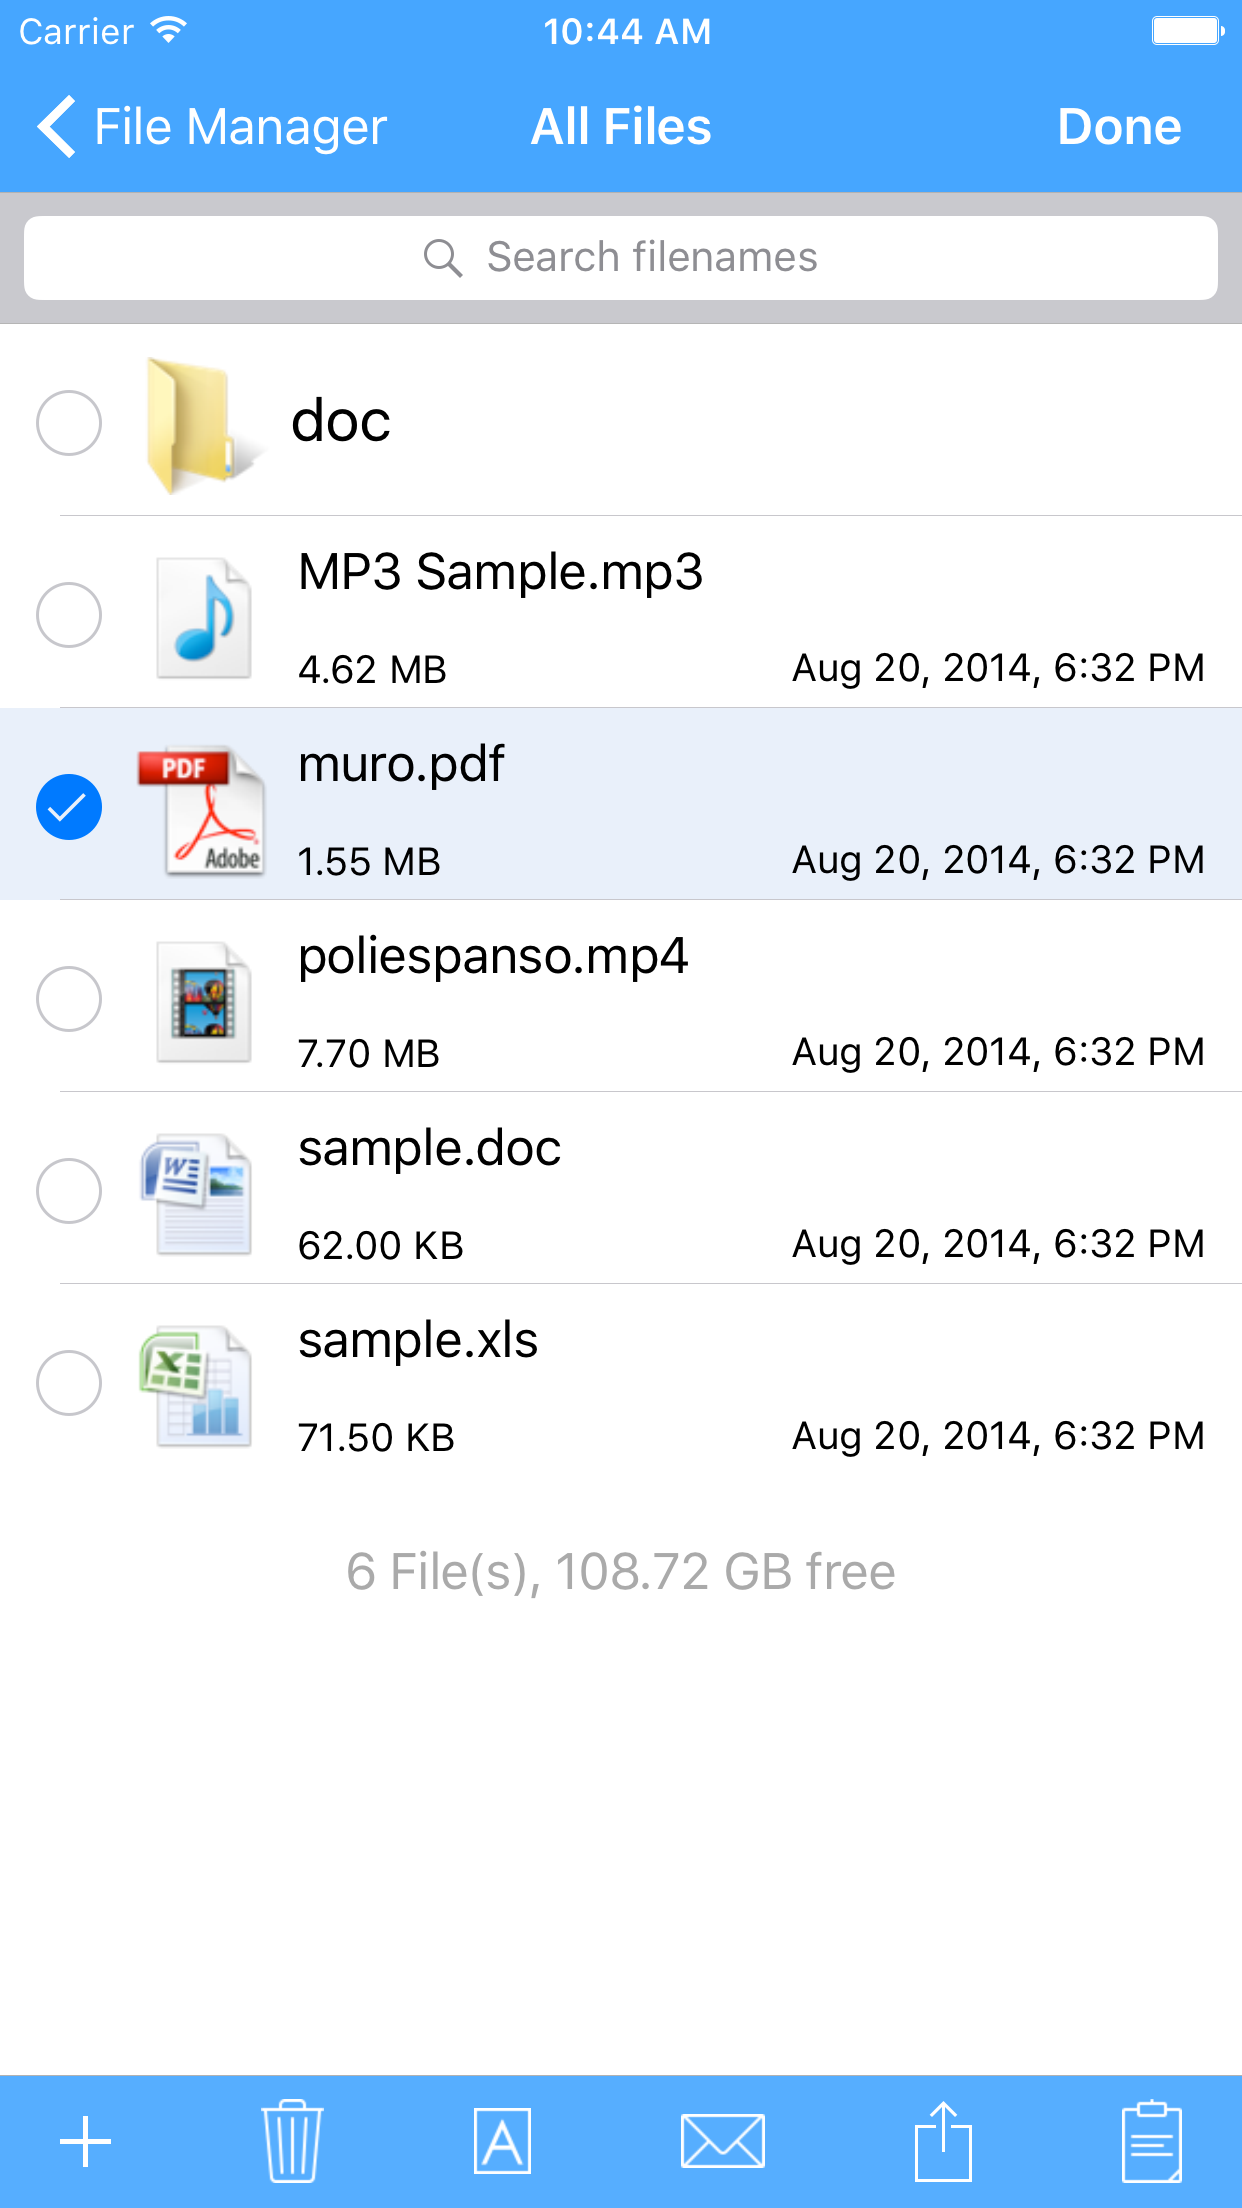Image resolution: width=1242 pixels, height=2208 pixels.
Task: Delete the selected muro.pdf file
Action: tap(290, 2140)
